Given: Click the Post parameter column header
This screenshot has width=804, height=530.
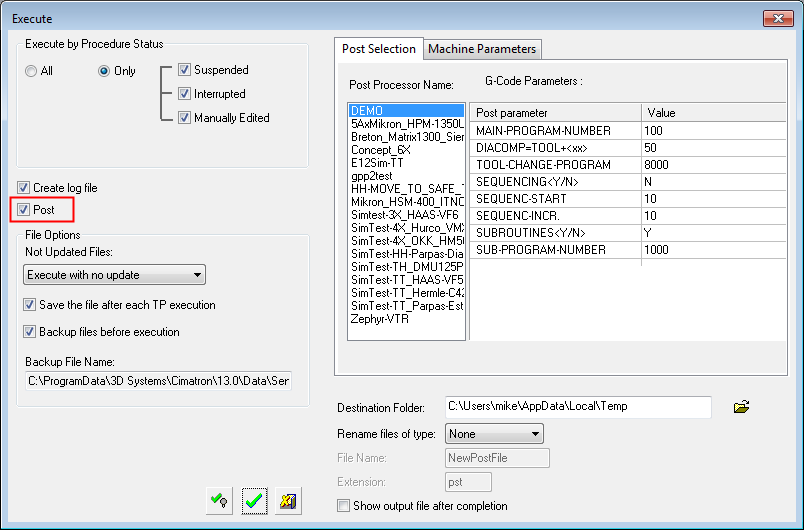Looking at the screenshot, I should (x=554, y=113).
